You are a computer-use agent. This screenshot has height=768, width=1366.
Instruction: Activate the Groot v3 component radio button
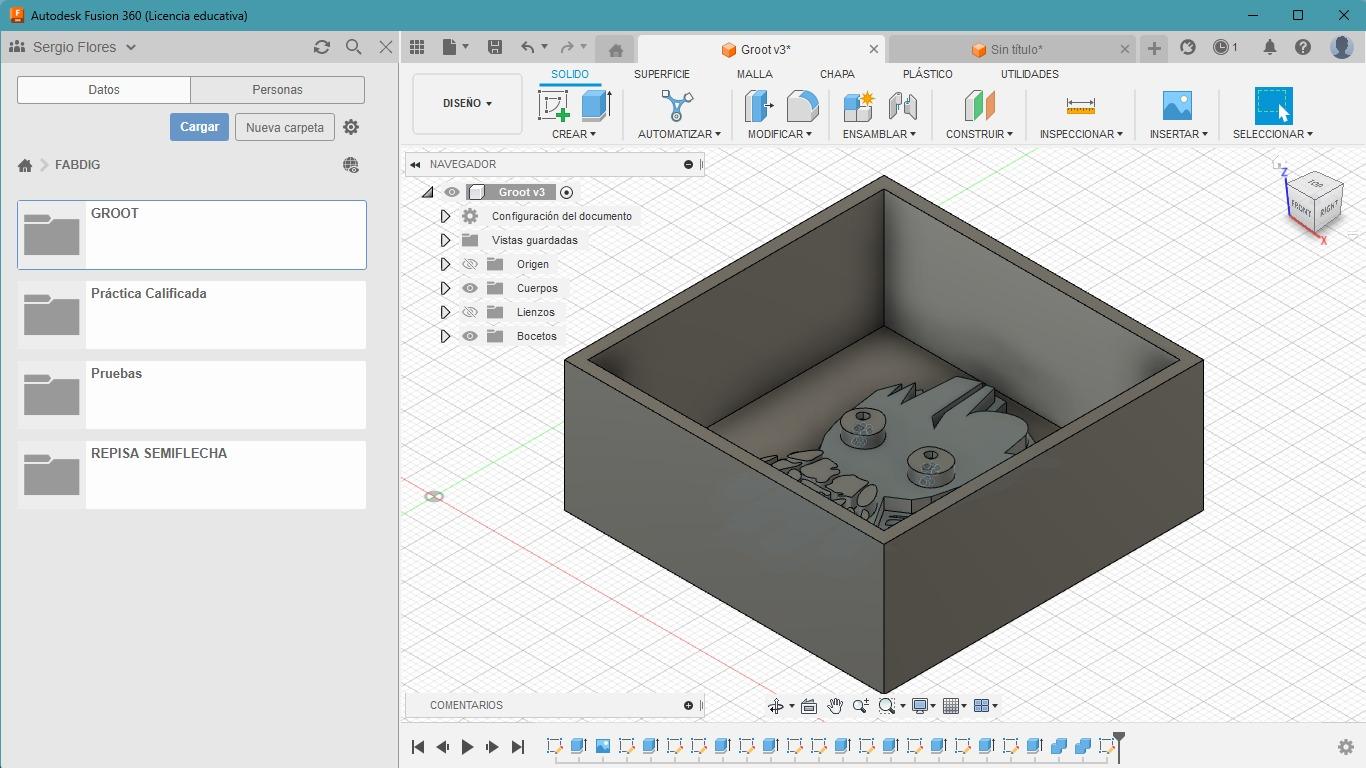[567, 192]
